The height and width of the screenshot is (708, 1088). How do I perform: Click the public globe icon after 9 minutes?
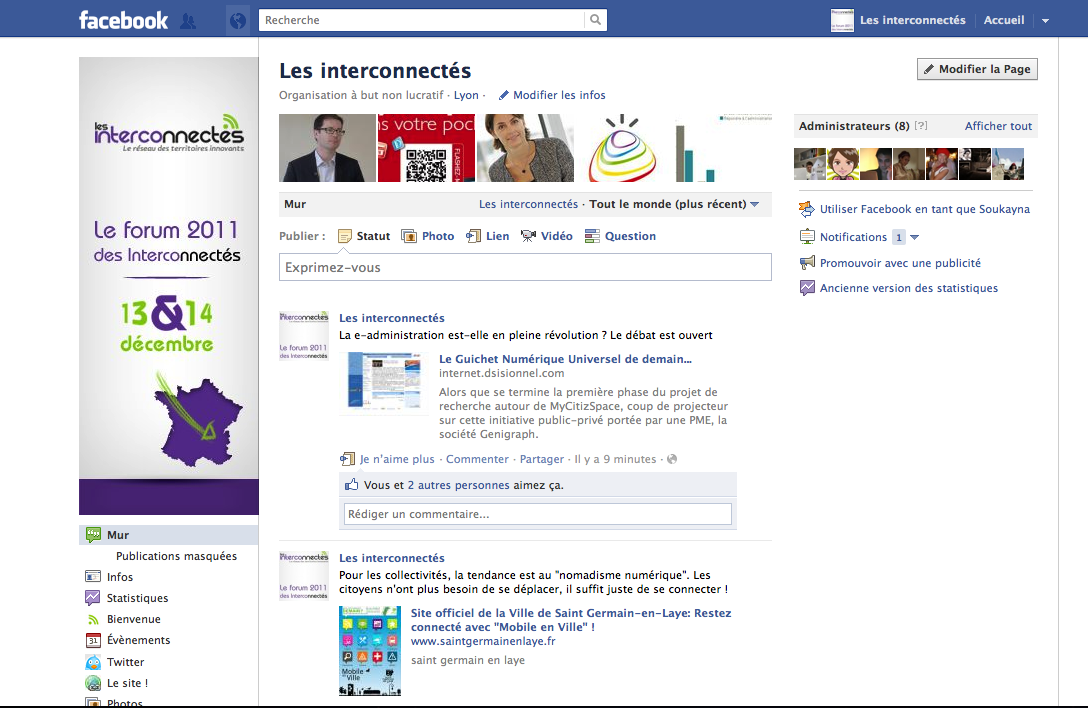[x=672, y=459]
